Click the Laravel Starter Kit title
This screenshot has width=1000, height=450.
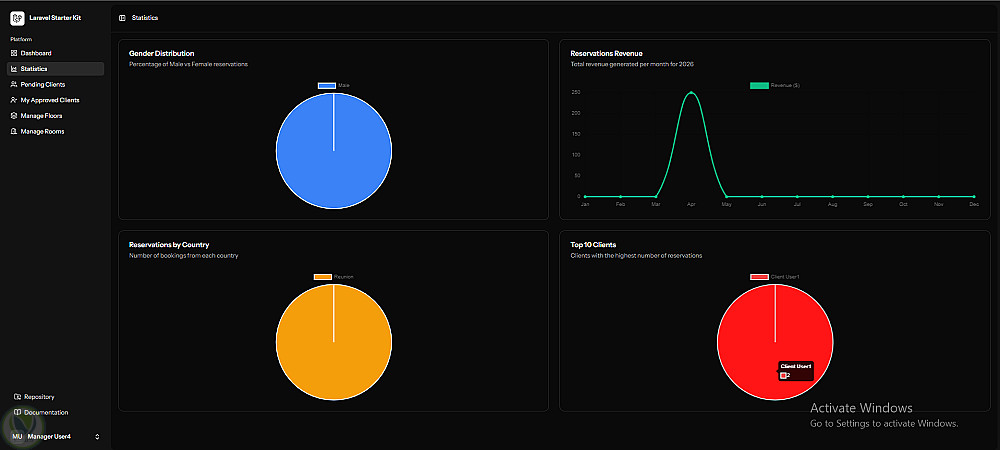(x=55, y=18)
